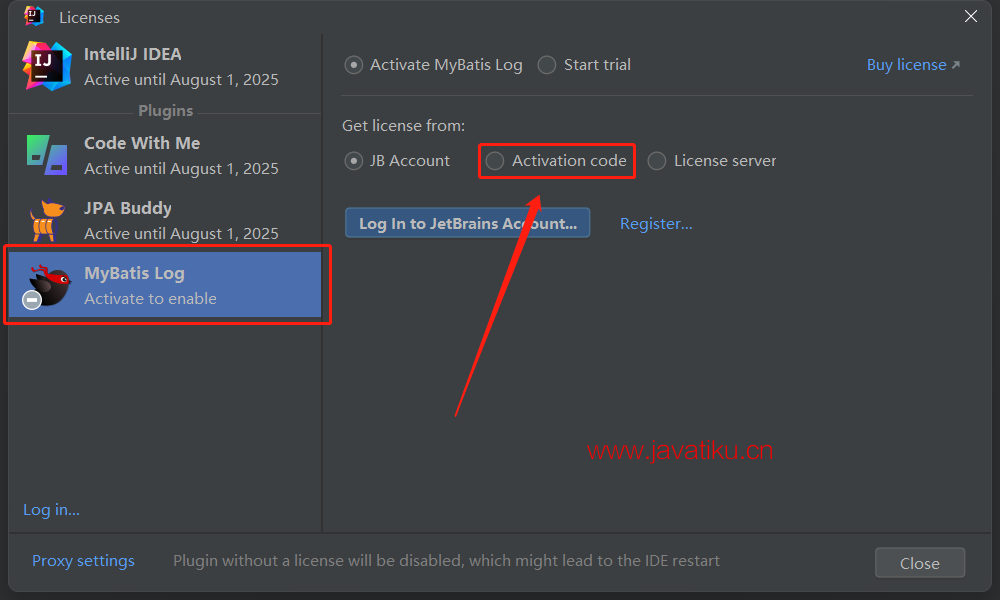This screenshot has height=600, width=1000.
Task: Click Log In to JetBrains Account button
Action: pyautogui.click(x=467, y=223)
